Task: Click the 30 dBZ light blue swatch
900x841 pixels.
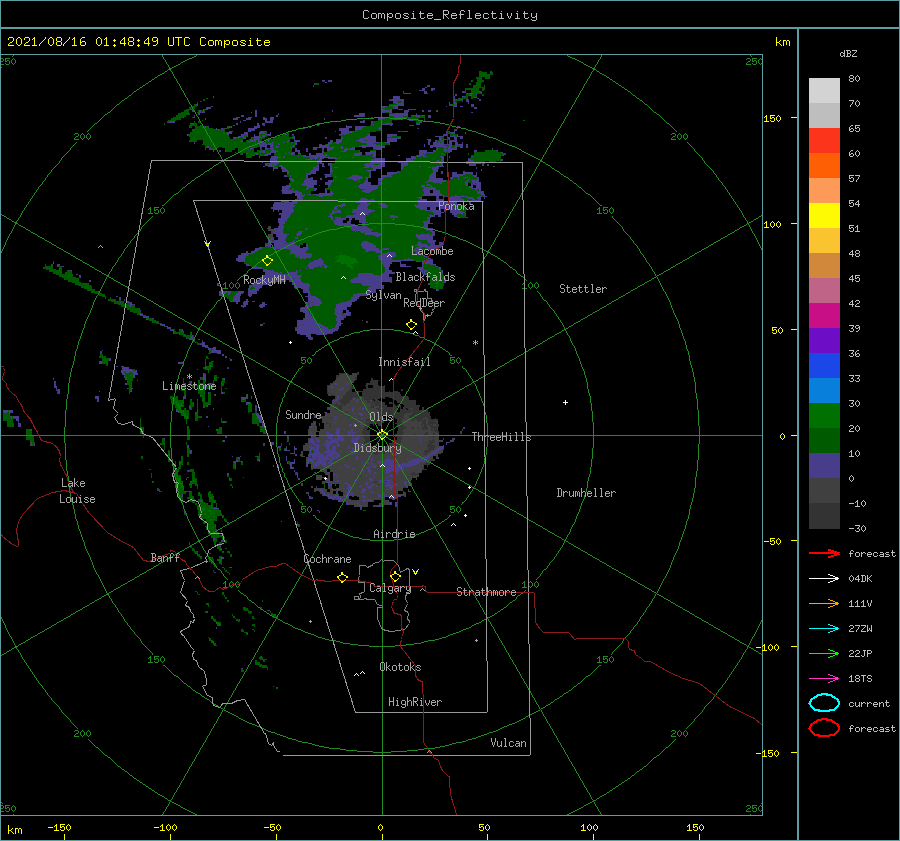Action: [824, 390]
